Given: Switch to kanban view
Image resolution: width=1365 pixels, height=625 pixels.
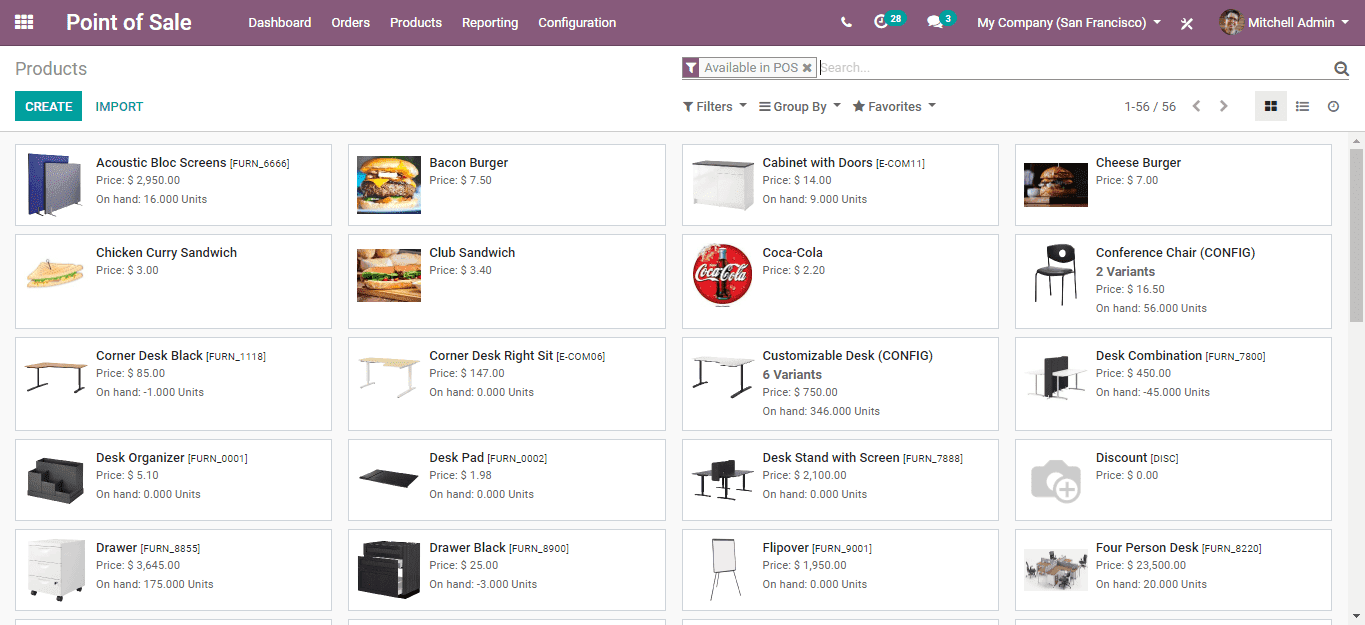Looking at the screenshot, I should pyautogui.click(x=1271, y=106).
